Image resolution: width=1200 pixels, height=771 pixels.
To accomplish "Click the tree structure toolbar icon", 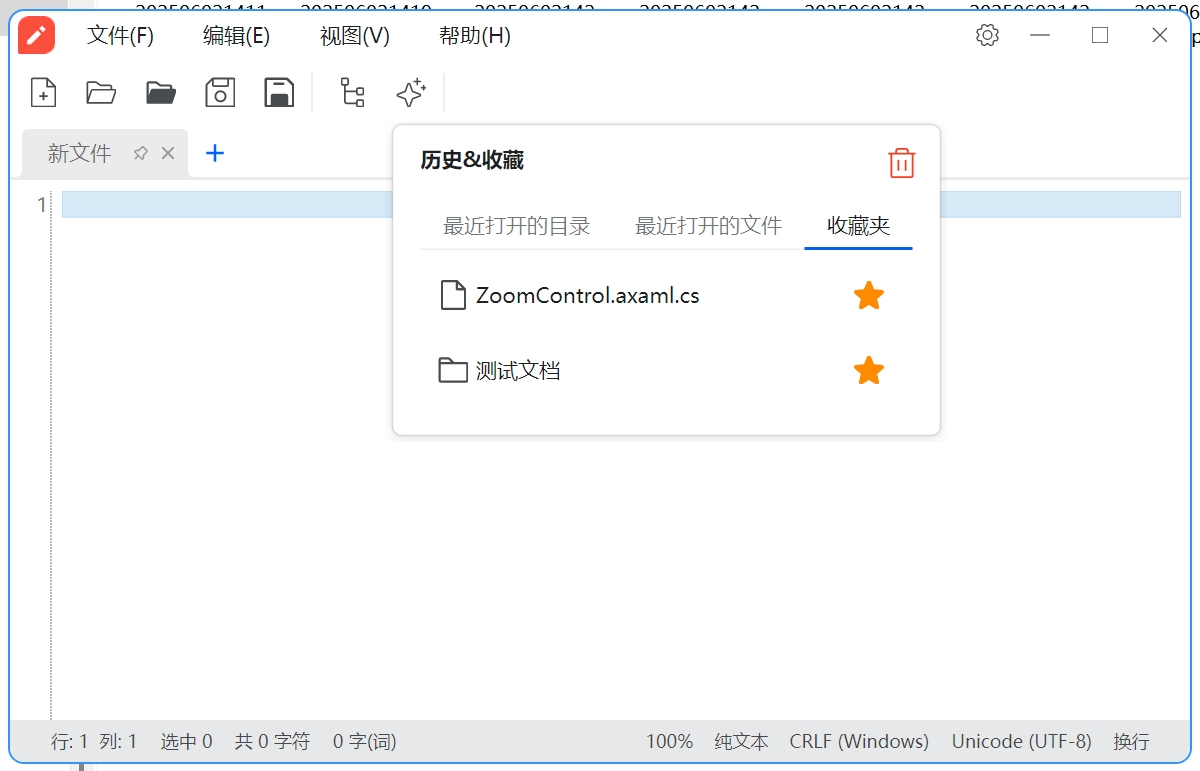I will point(352,93).
